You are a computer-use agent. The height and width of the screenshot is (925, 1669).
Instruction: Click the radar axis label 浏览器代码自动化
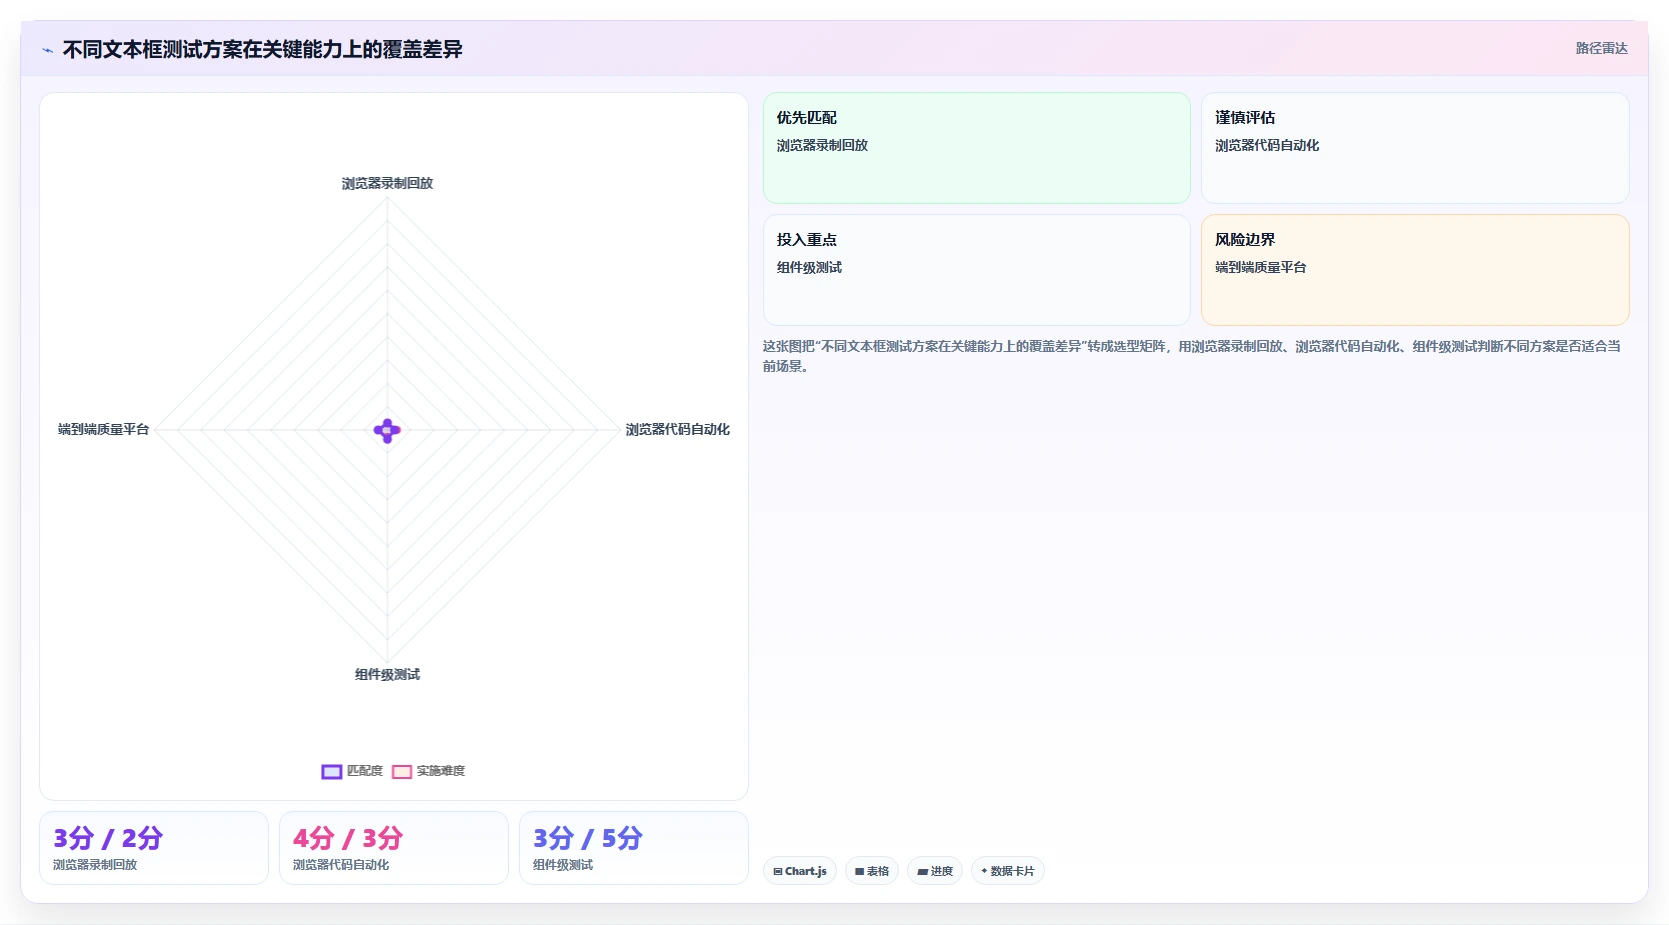coord(677,429)
